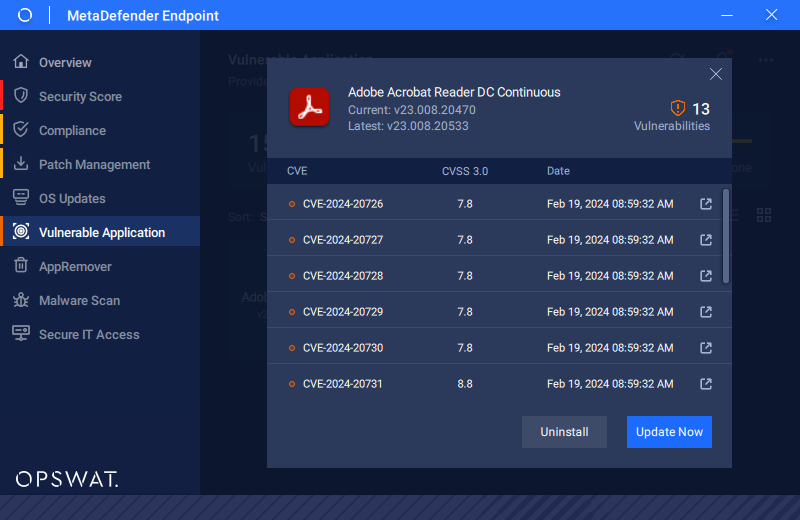Select the Vulnerable Application sidebar item
Viewport: 800px width, 520px height.
tap(100, 232)
